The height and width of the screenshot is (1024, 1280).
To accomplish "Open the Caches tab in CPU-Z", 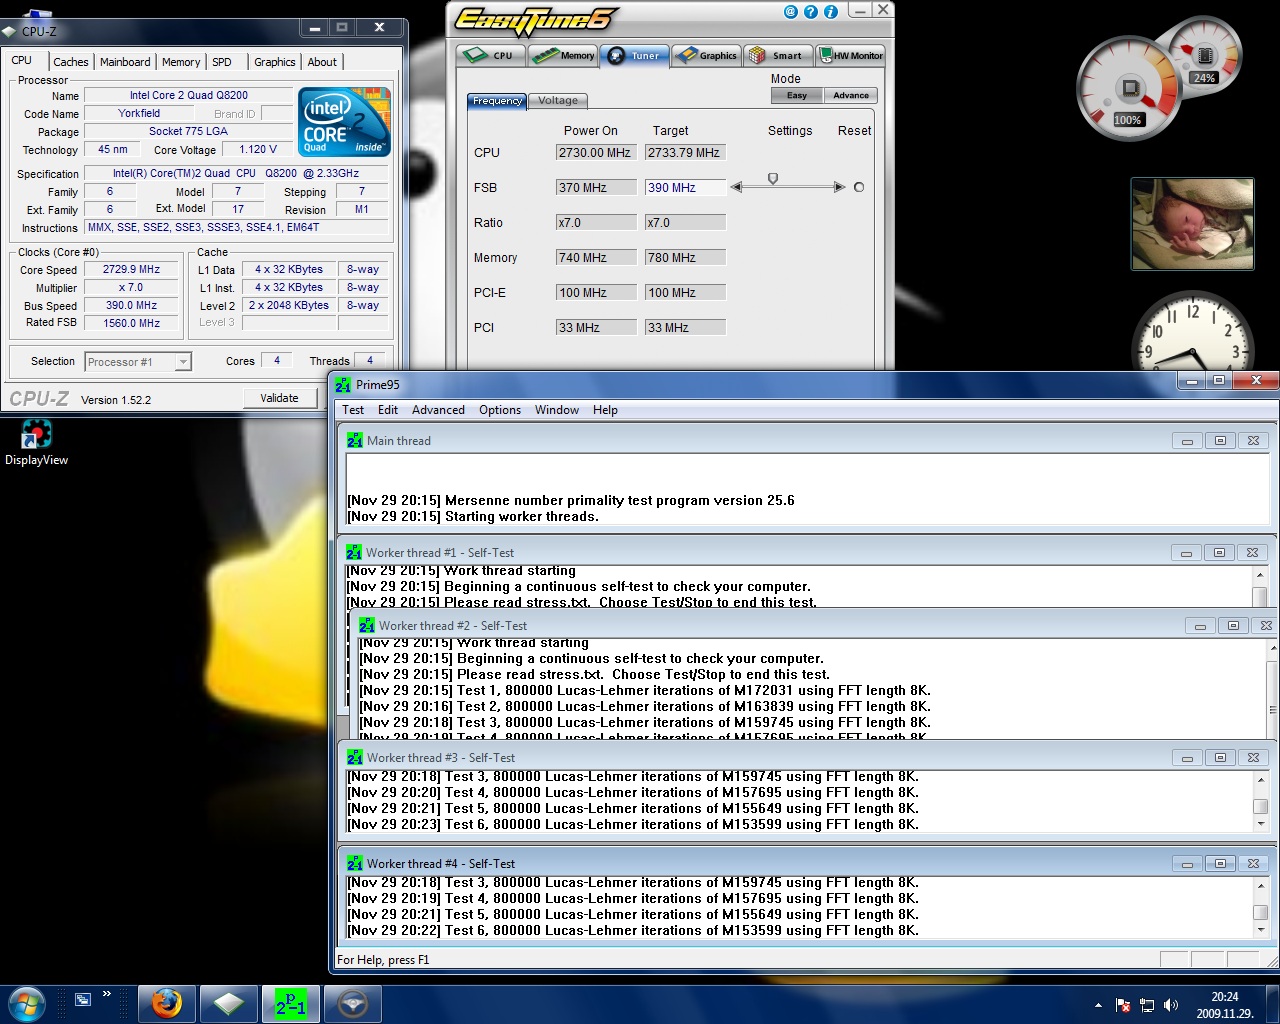I will coord(71,62).
